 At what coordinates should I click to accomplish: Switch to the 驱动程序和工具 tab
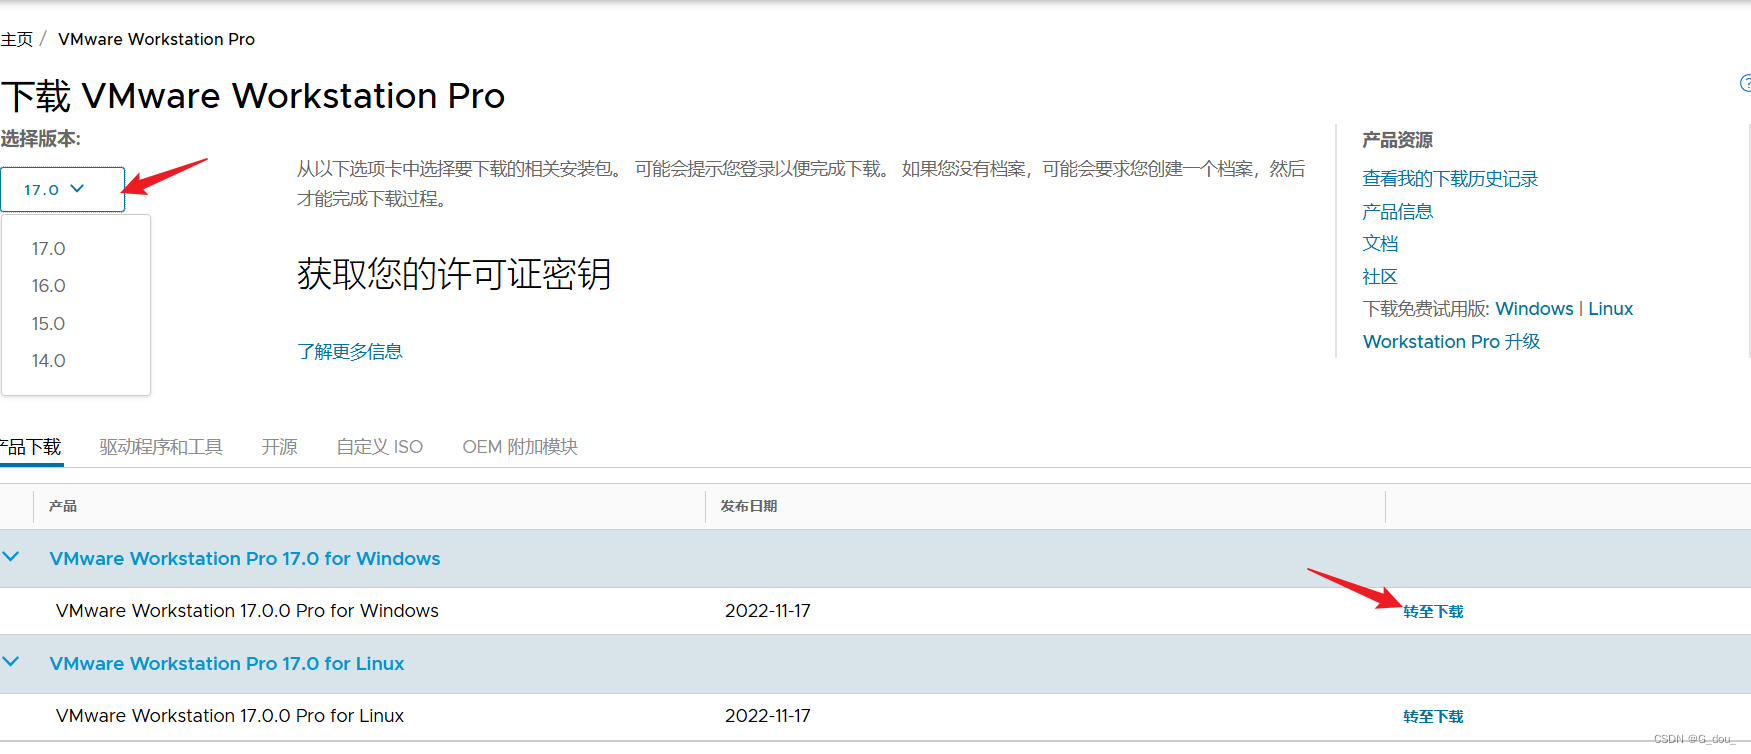pyautogui.click(x=161, y=447)
